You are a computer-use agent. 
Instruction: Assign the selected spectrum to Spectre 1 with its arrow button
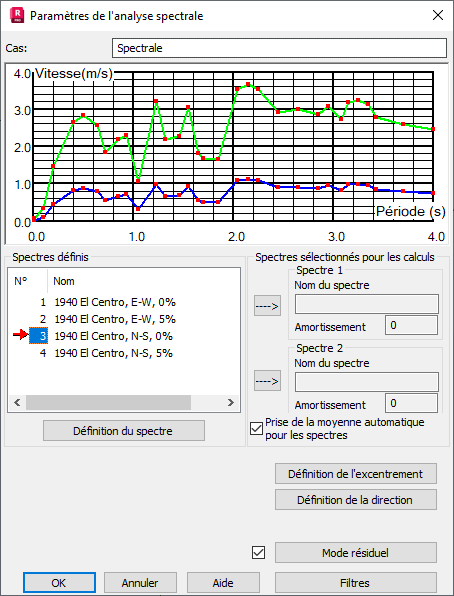point(267,306)
